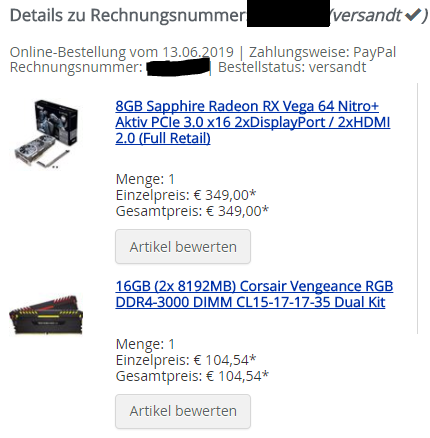This screenshot has height=438, width=430.
Task: Click the blacked-out invoice number in the heading
Action: point(288,13)
